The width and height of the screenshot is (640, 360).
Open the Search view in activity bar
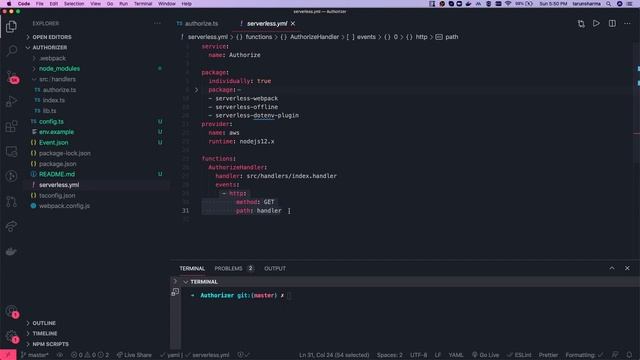click(x=11, y=51)
